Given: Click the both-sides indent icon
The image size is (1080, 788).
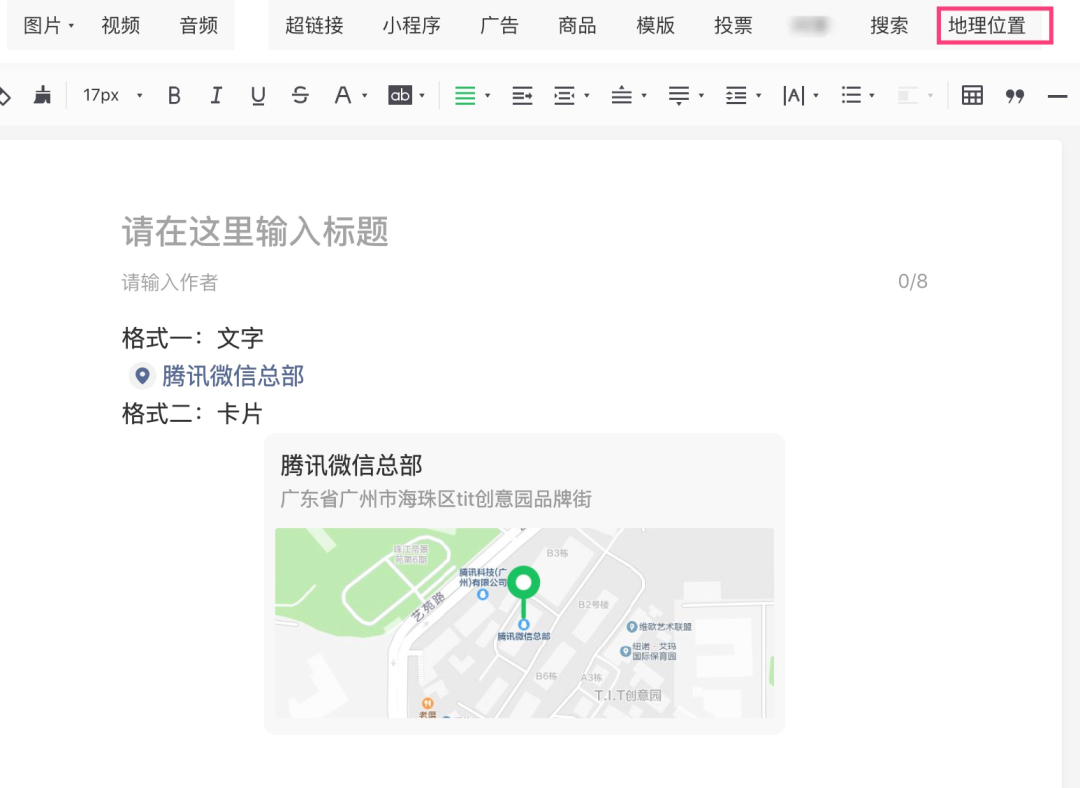Looking at the screenshot, I should [564, 95].
